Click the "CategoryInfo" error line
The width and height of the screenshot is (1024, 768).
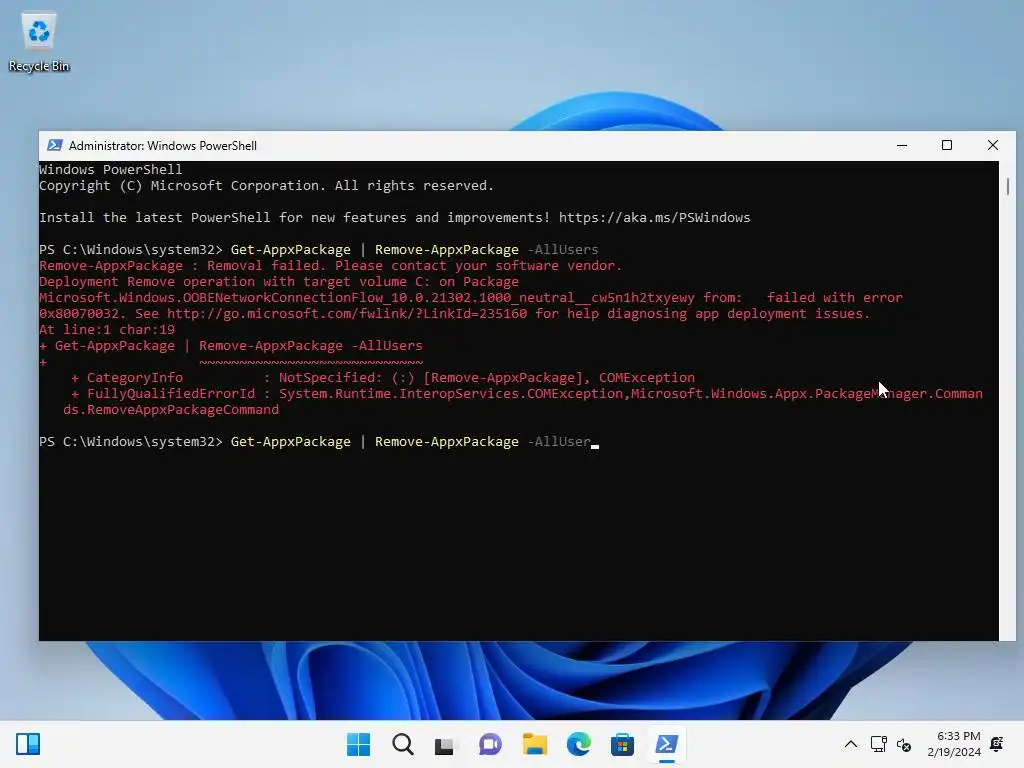tap(383, 377)
